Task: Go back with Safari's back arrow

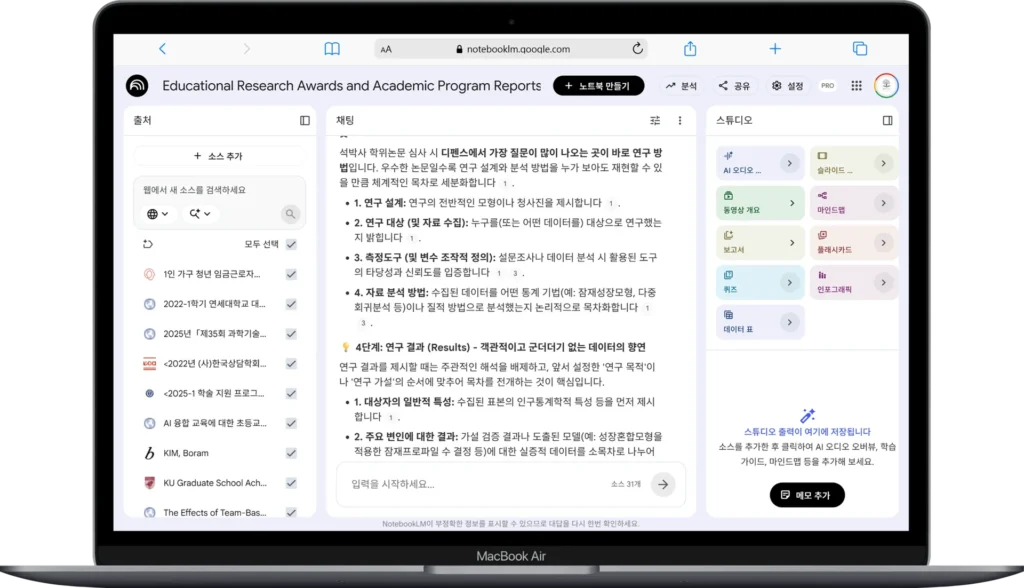Action: 163,48
